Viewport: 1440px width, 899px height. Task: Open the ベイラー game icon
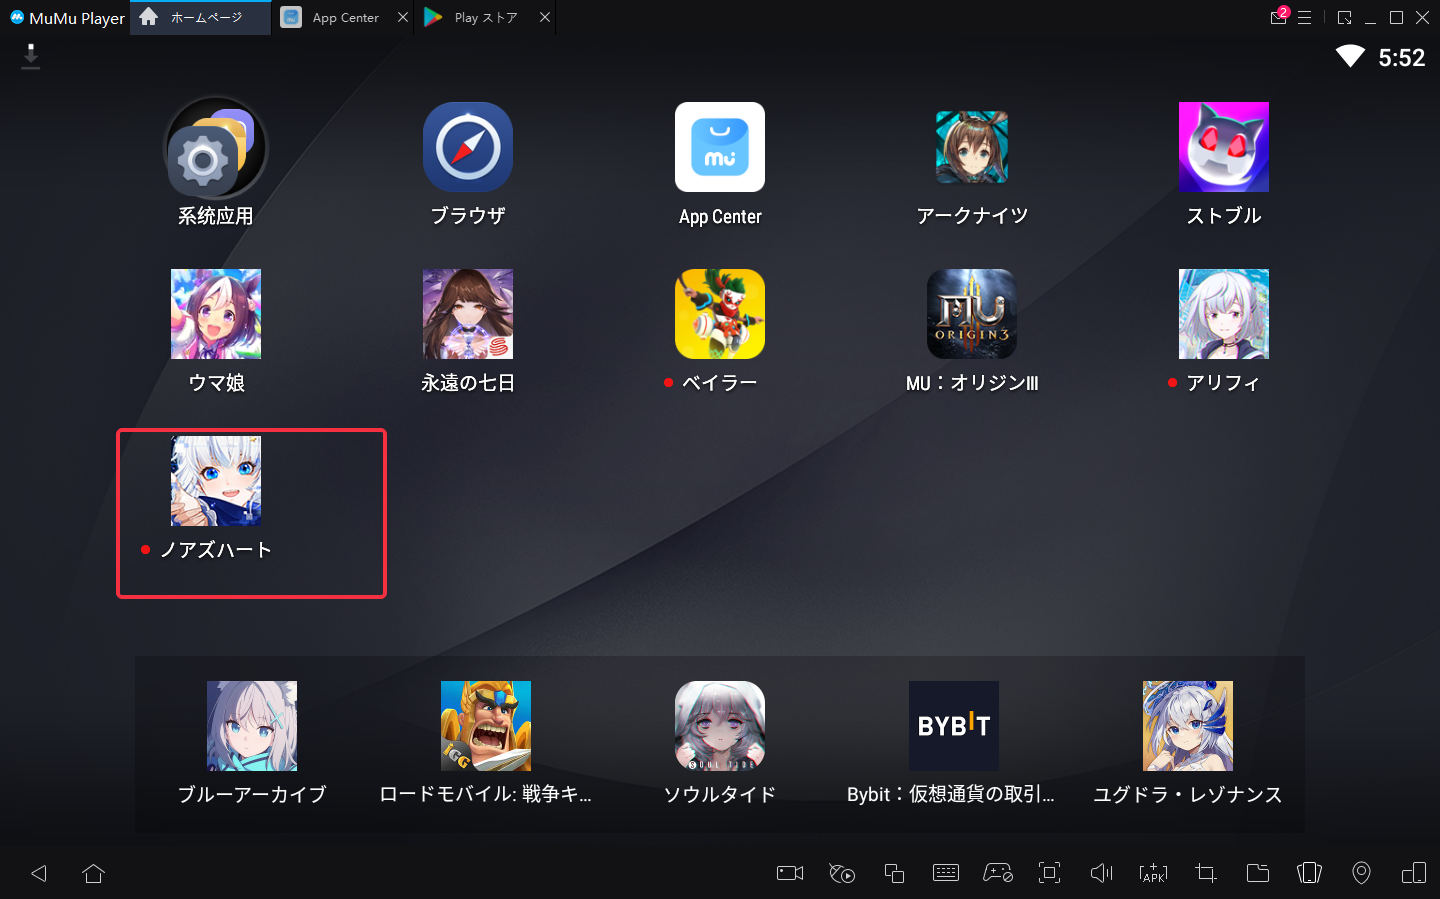coord(720,314)
